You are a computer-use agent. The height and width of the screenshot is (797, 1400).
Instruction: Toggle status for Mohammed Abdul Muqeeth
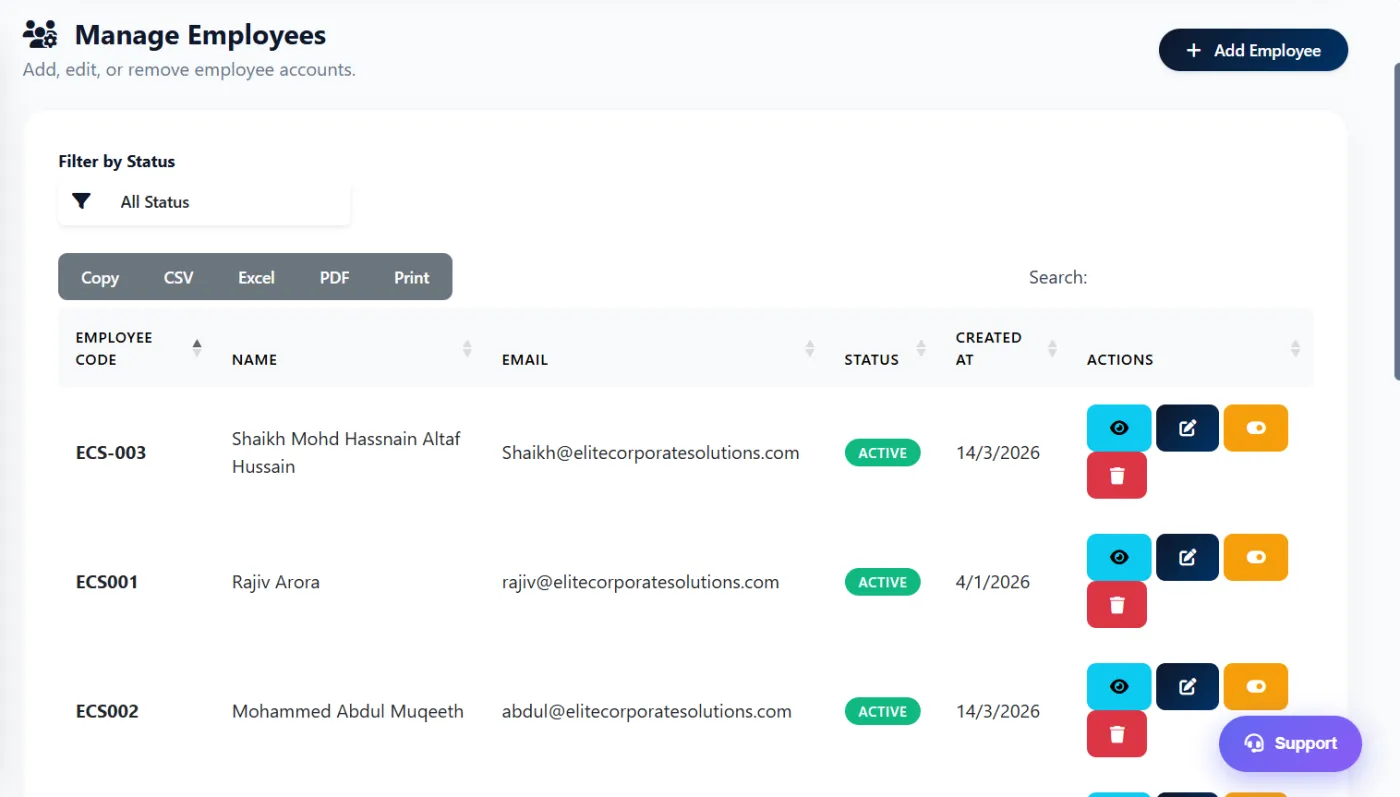click(x=1256, y=686)
